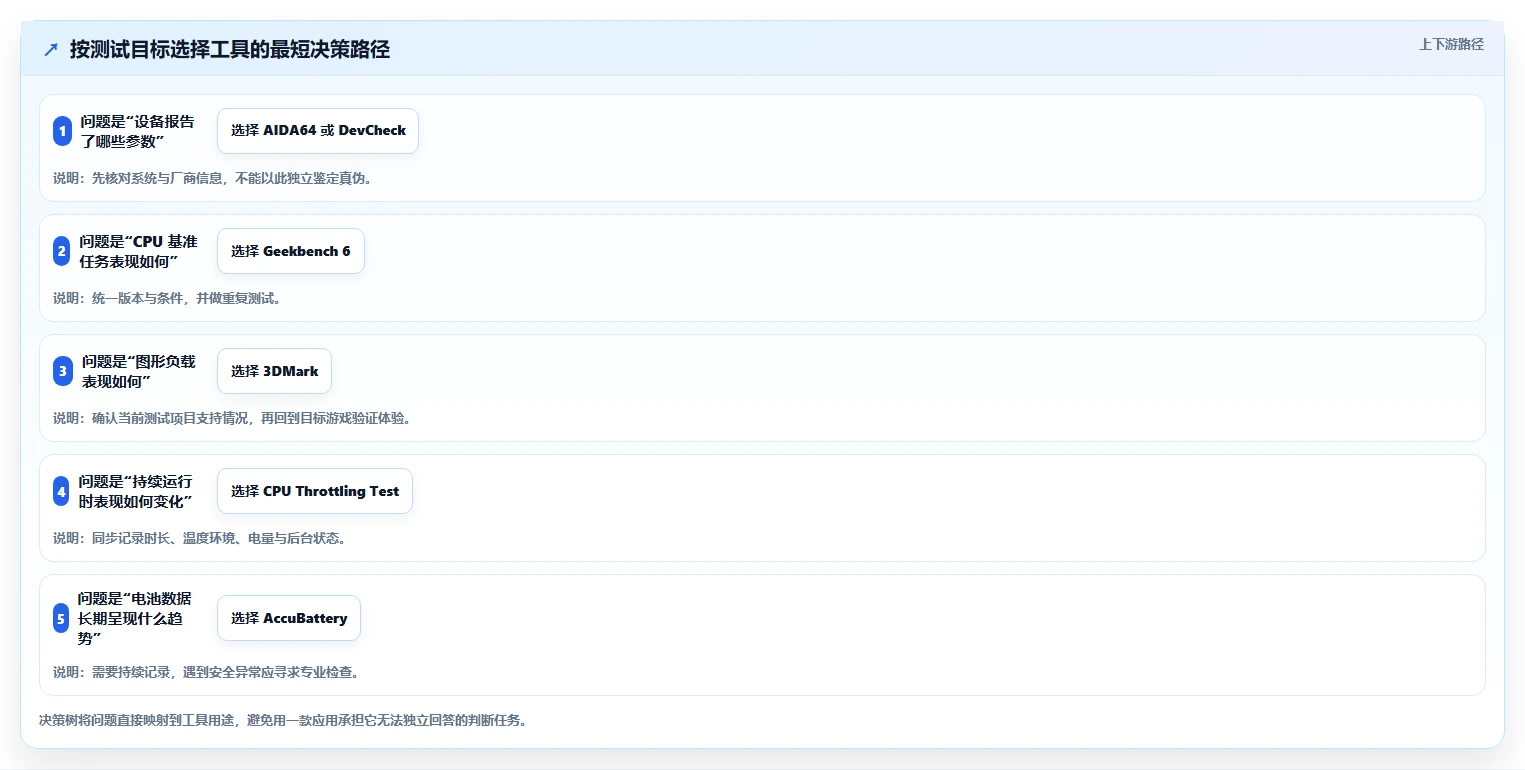Click the question 问题是“持续运行时表现如何变化”
The height and width of the screenshot is (770, 1525).
pos(136,491)
